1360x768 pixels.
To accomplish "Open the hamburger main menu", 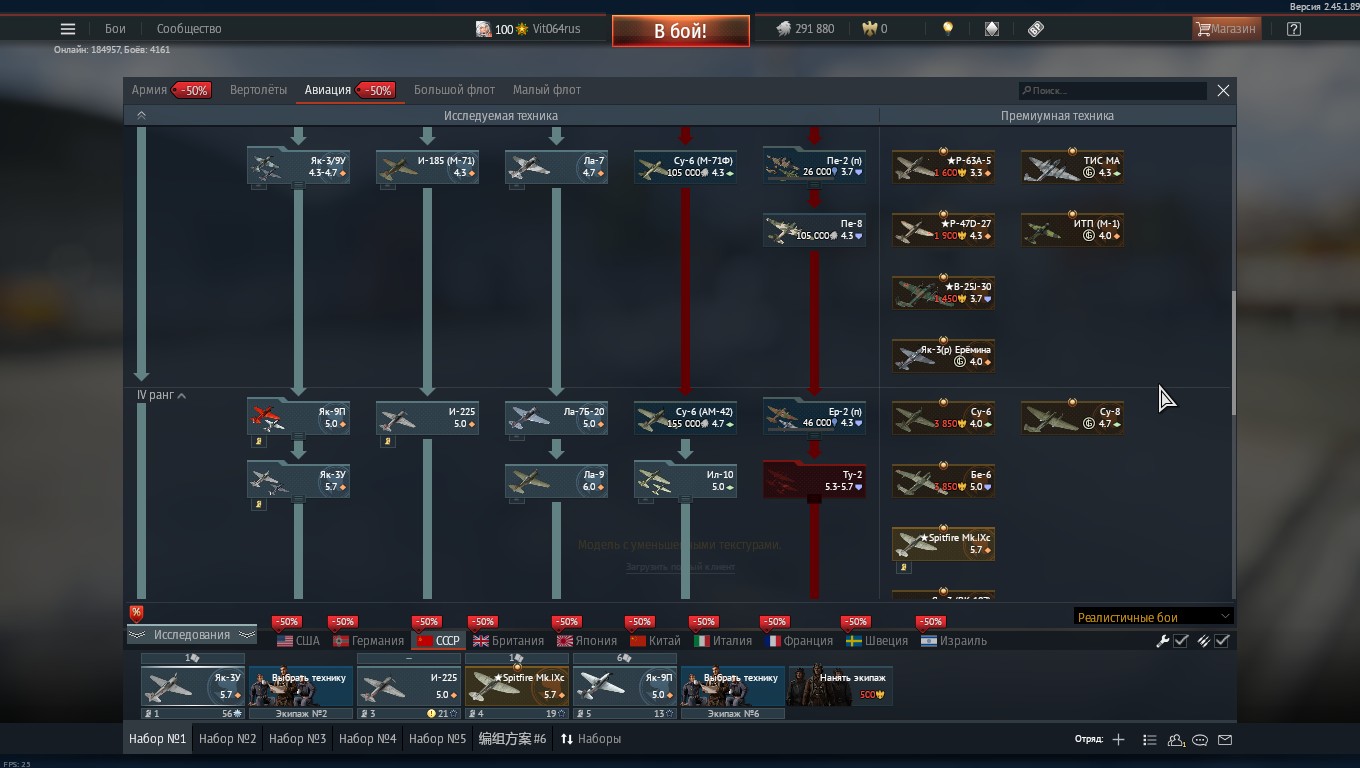I will [68, 29].
